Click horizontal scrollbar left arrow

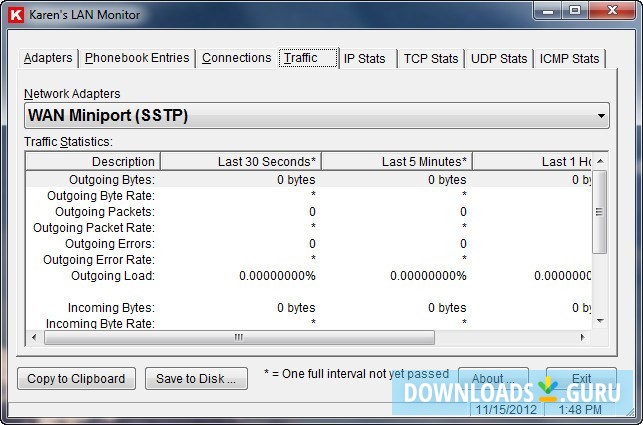(34, 338)
